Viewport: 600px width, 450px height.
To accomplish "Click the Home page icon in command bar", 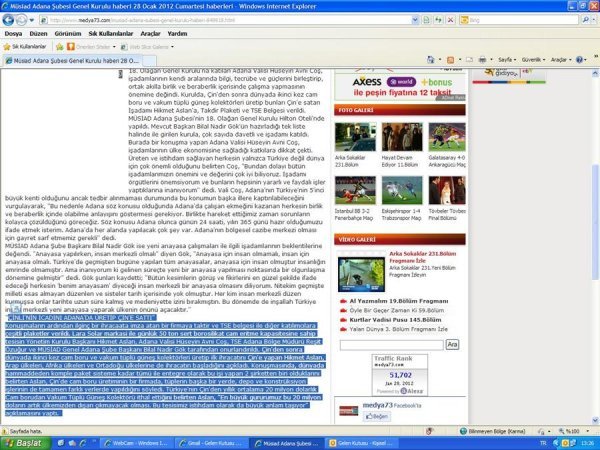I will 430,60.
